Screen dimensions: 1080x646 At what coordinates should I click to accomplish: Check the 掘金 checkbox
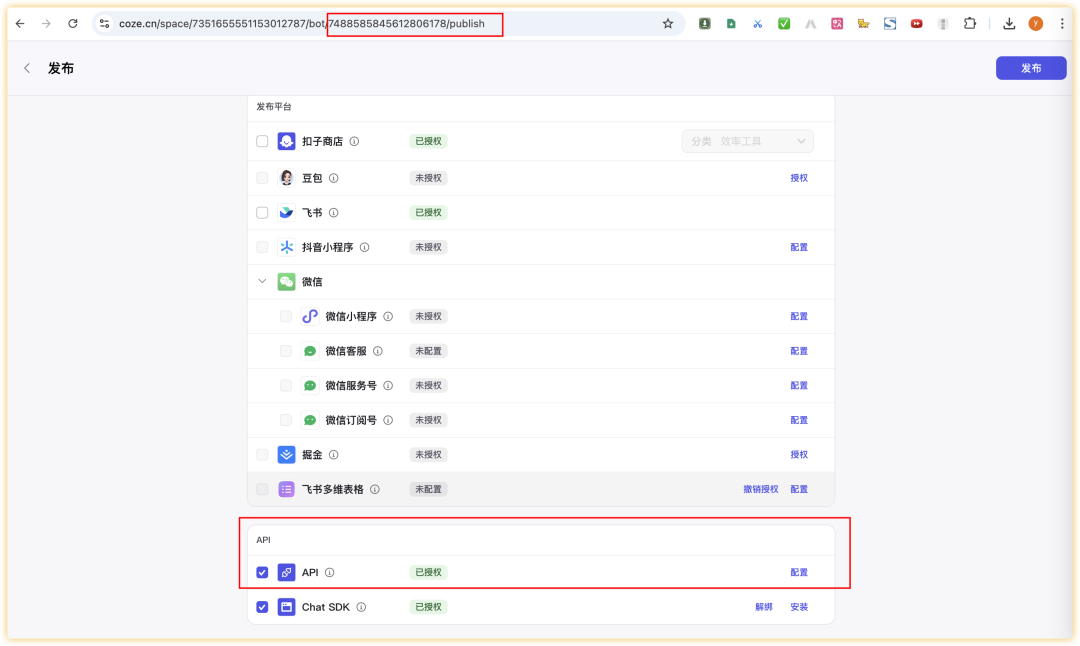tap(262, 455)
